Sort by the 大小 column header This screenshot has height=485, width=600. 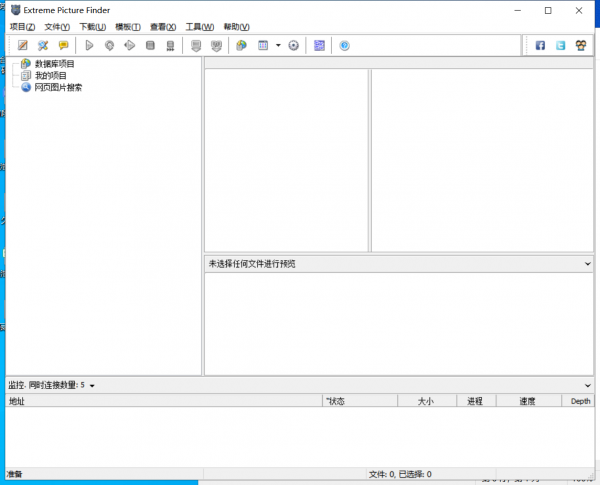[x=427, y=401]
